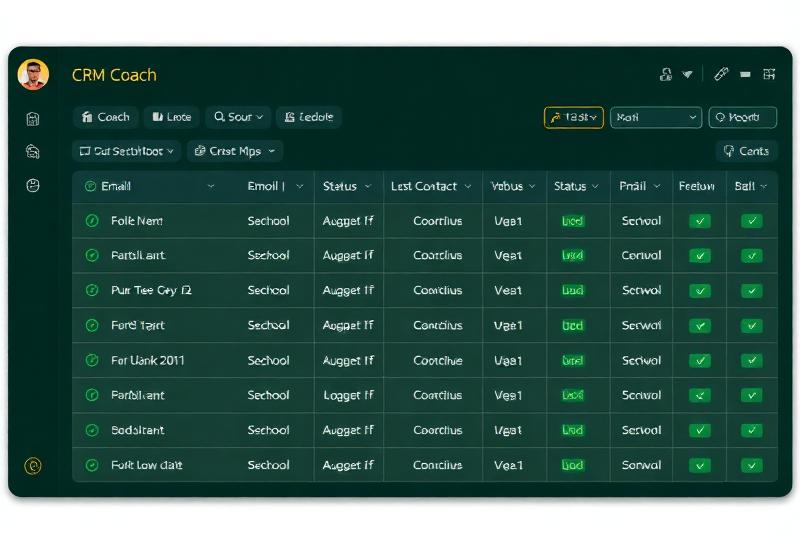Image resolution: width=800 pixels, height=544 pixels.
Task: Toggle Feeiun checkbox in Ford Tajrt row
Action: [x=700, y=326]
